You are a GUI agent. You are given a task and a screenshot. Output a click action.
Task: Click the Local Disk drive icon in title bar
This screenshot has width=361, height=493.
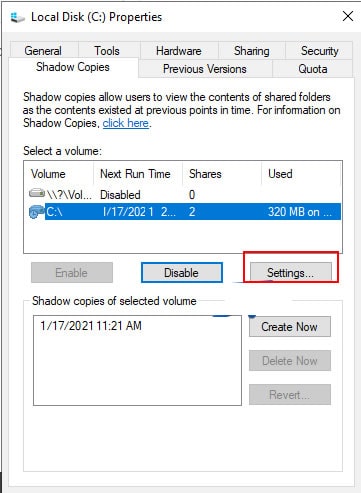[17, 17]
